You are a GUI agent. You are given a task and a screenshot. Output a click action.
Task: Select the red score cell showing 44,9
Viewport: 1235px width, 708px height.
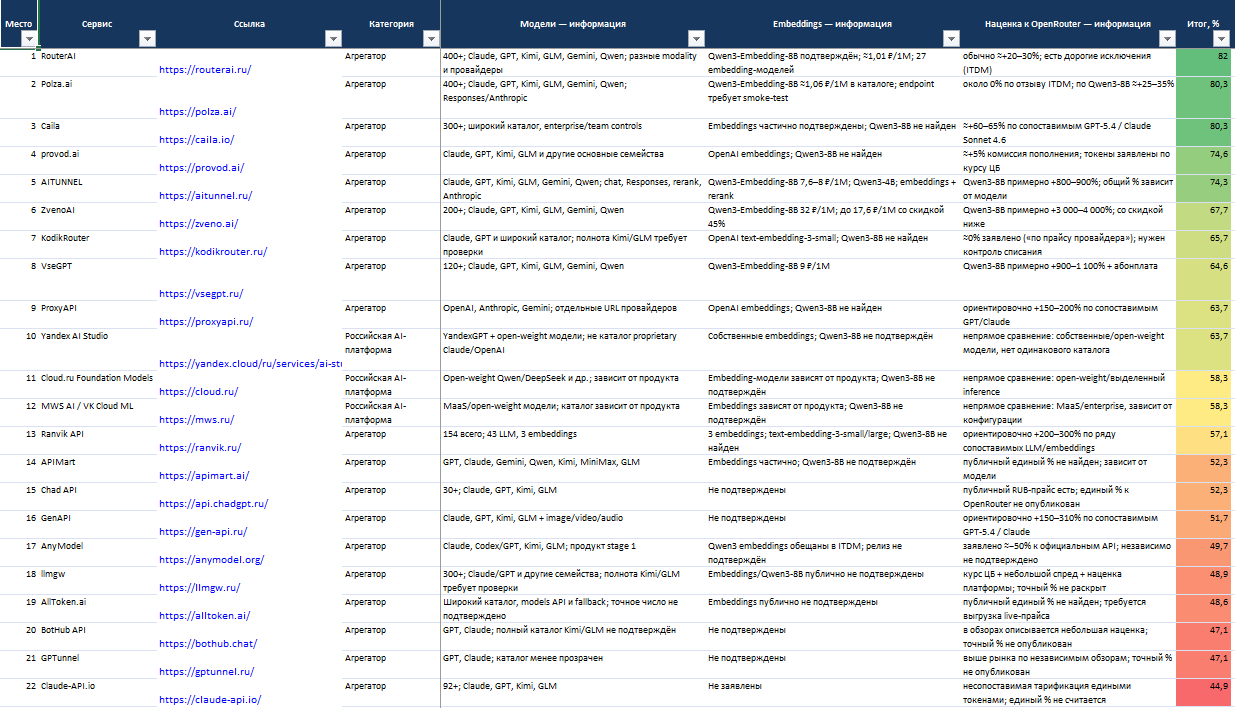coord(1204,693)
